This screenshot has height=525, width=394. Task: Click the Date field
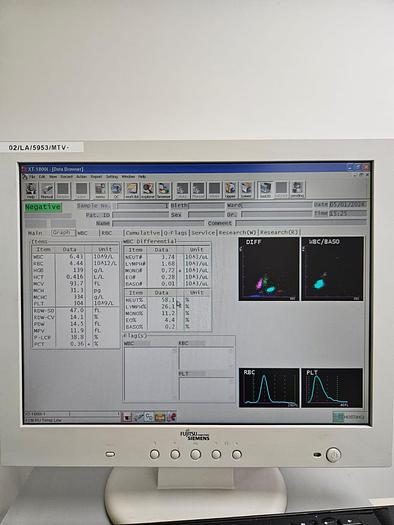click(348, 204)
